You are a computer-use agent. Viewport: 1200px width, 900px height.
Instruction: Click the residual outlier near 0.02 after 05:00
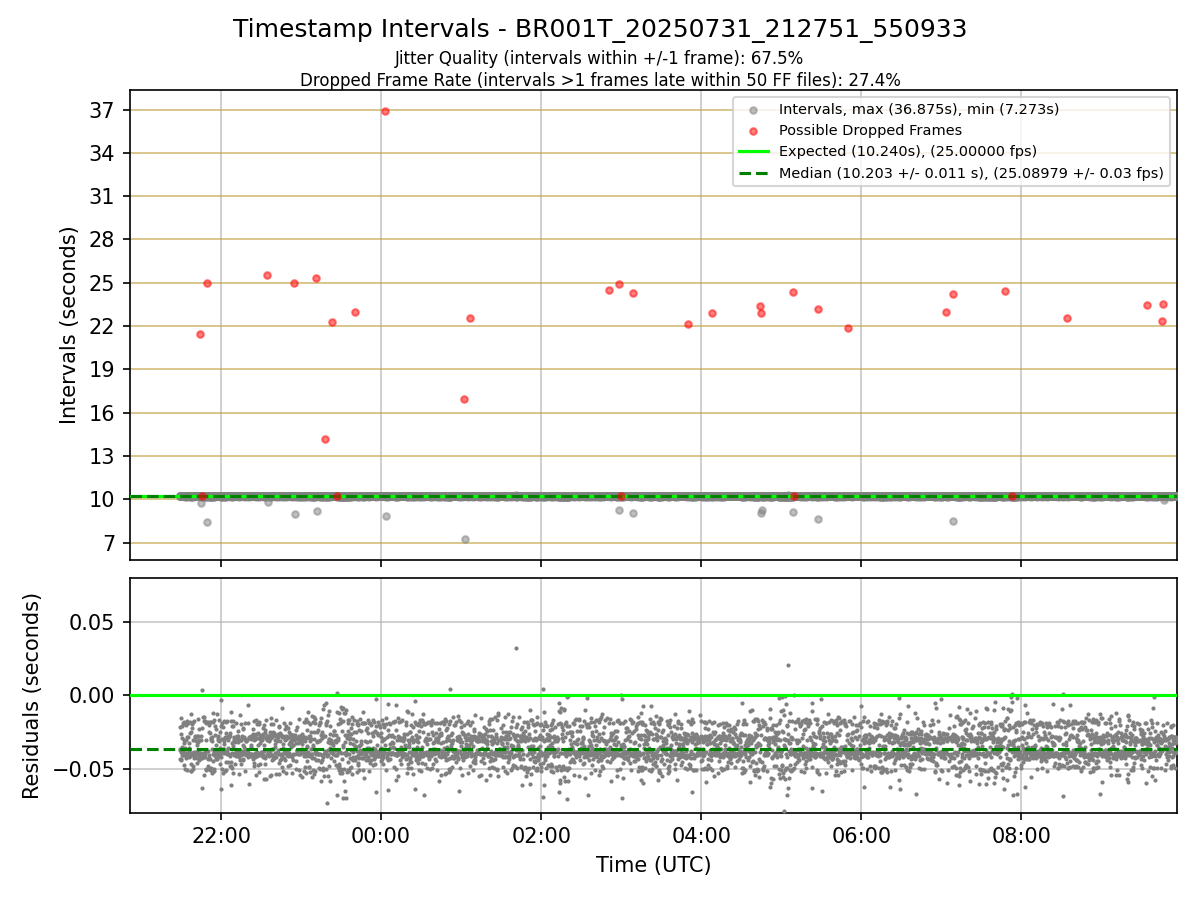(x=788, y=665)
